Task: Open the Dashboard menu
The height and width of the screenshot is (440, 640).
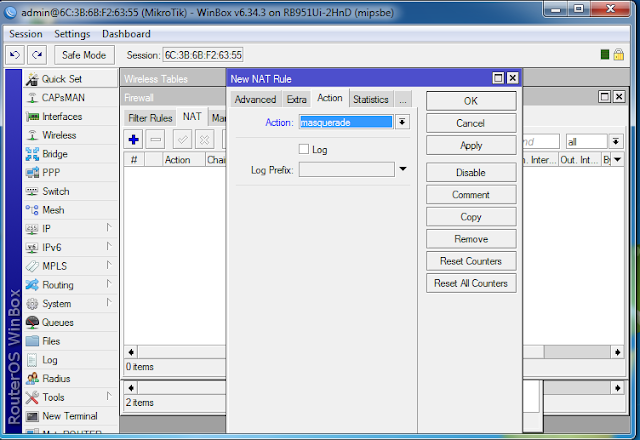Action: (x=126, y=34)
